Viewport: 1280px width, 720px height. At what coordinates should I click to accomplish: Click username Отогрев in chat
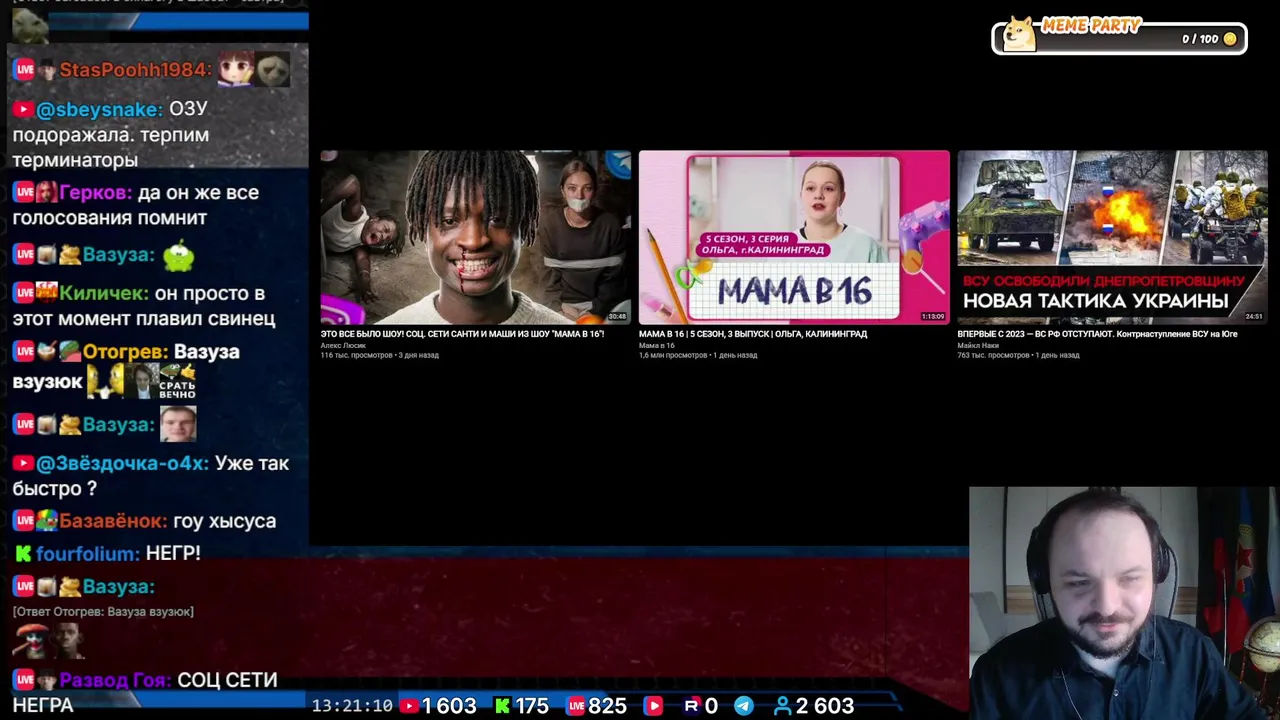point(125,352)
